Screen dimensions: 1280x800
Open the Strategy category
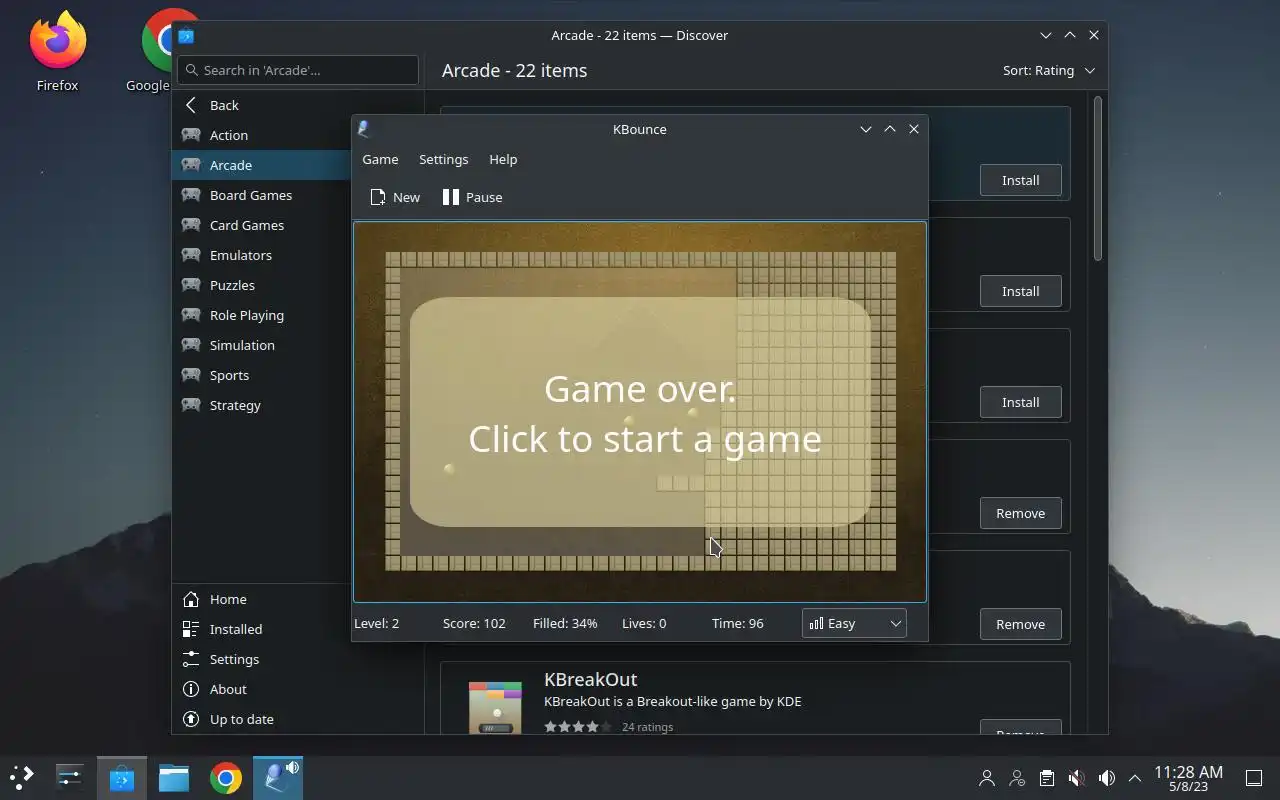[x=262, y=405]
